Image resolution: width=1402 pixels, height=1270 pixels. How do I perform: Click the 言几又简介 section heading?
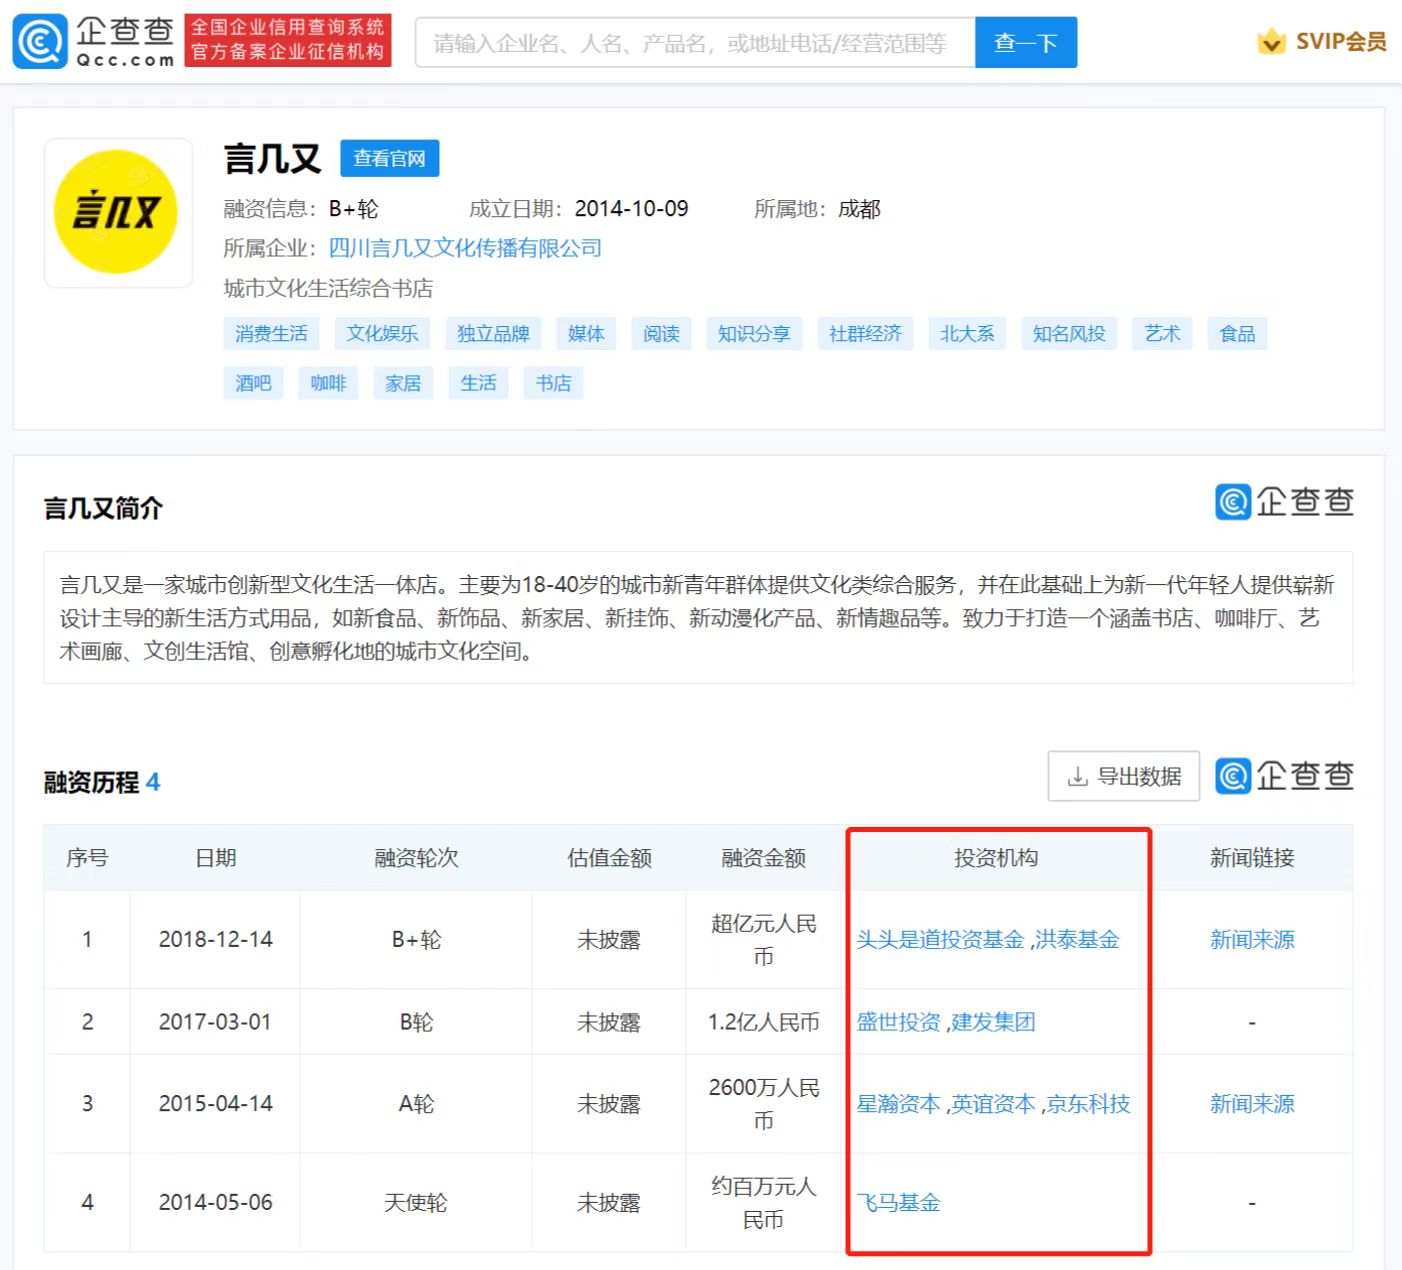[x=103, y=508]
